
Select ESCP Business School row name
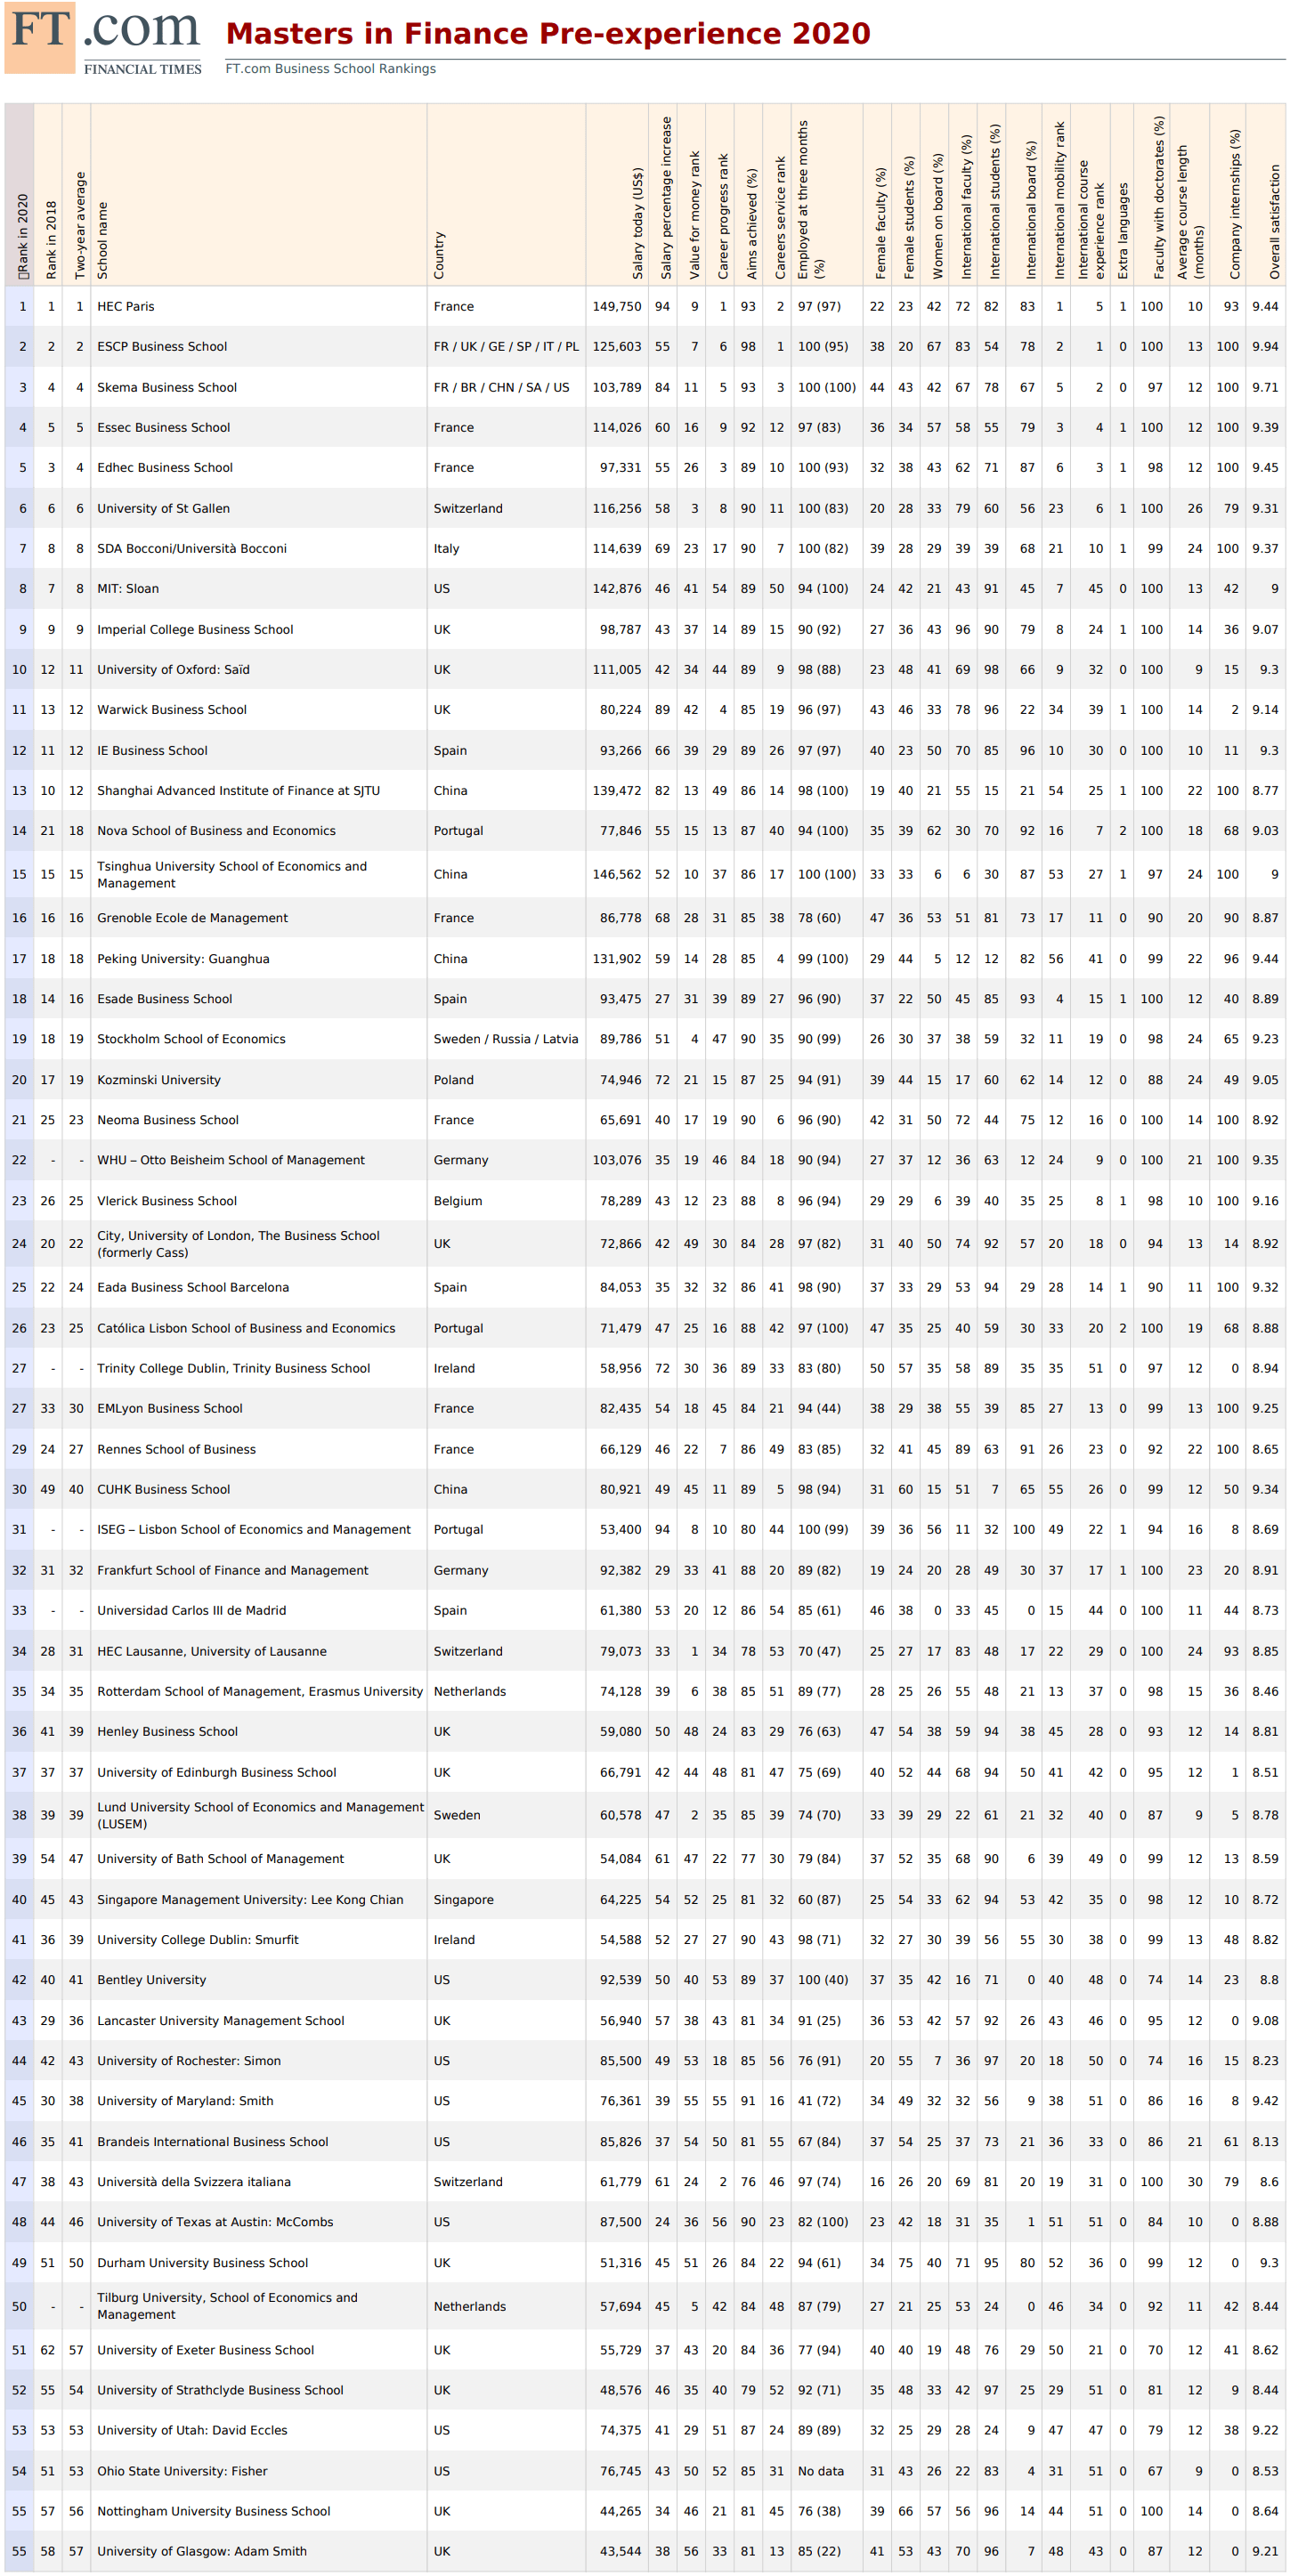162,347
